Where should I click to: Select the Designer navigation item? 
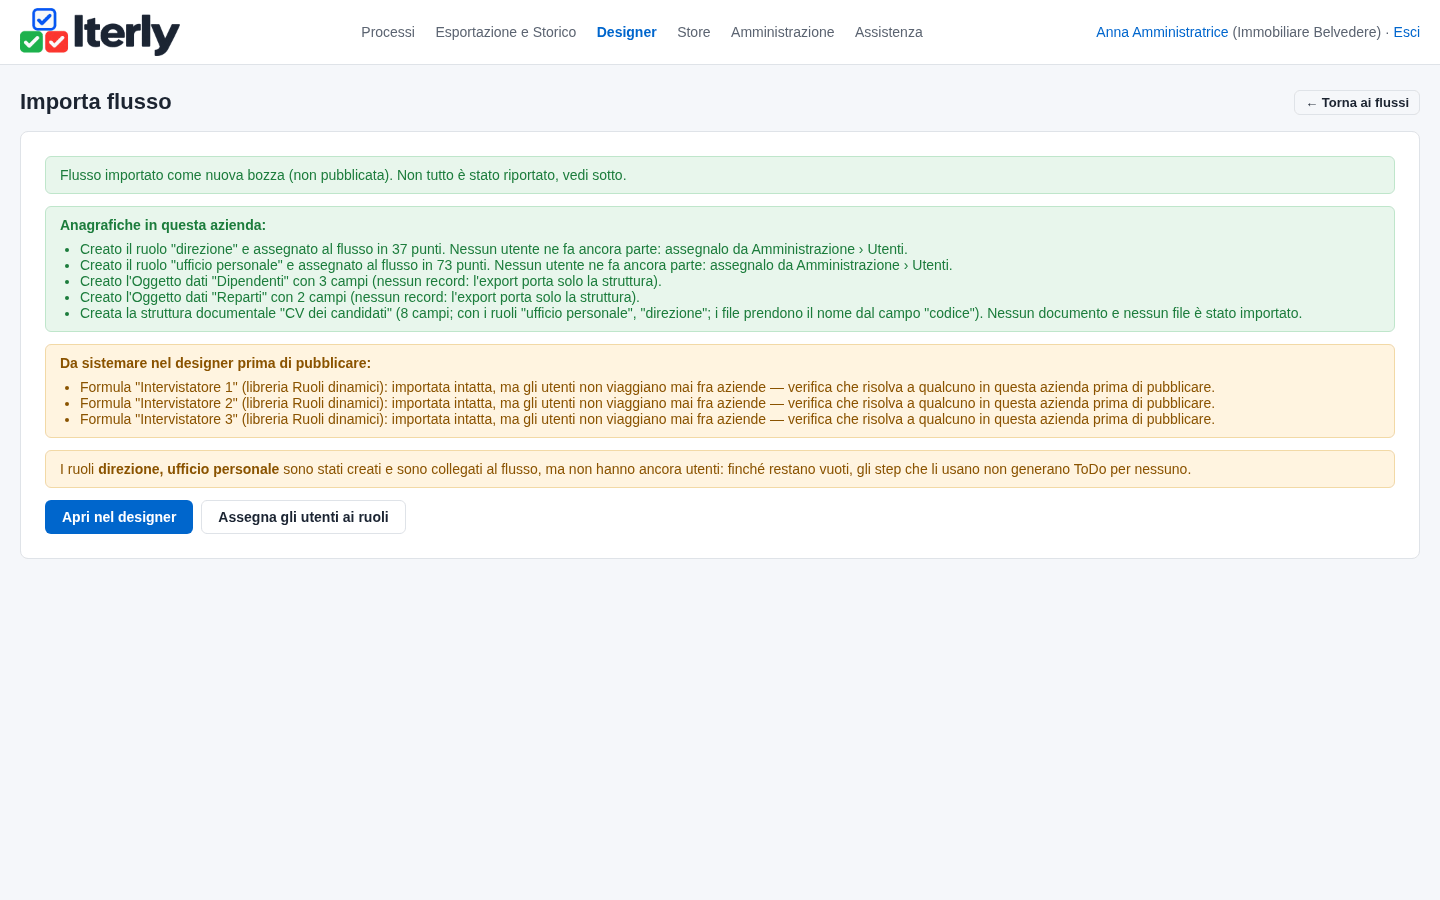point(627,32)
